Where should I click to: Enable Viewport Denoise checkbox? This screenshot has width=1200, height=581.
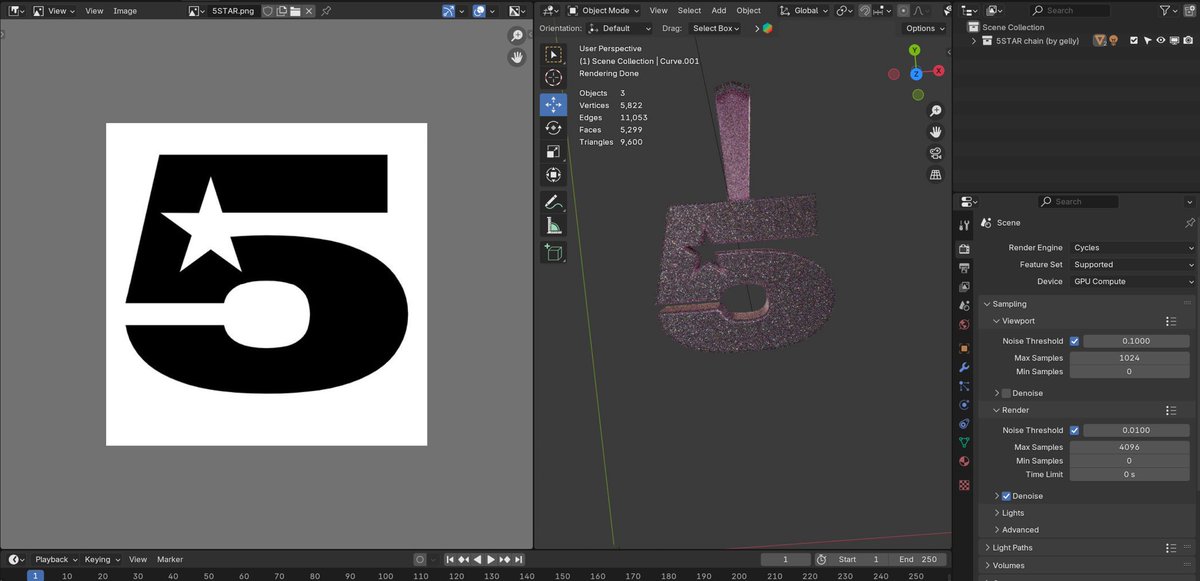pos(1006,393)
